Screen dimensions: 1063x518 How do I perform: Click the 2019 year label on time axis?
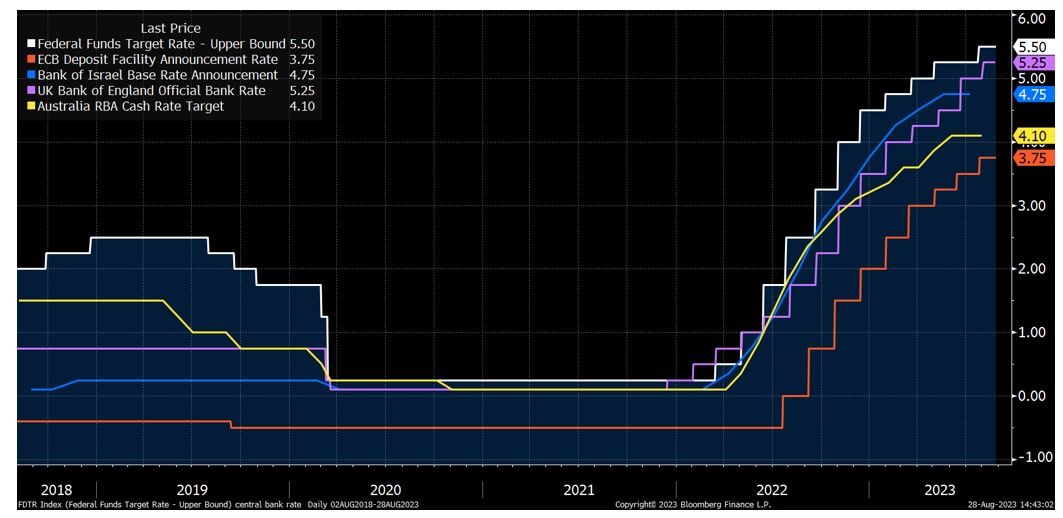pos(191,490)
